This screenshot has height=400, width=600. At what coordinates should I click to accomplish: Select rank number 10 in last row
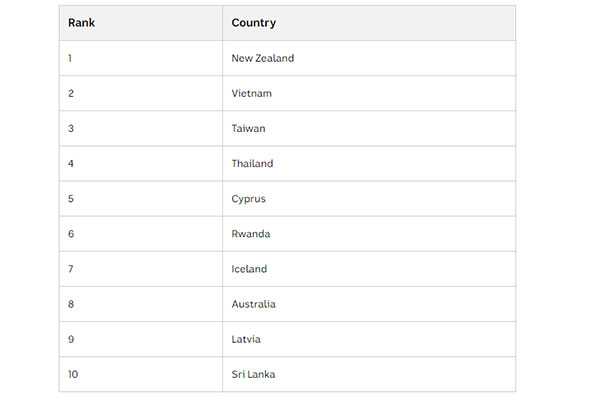click(73, 374)
